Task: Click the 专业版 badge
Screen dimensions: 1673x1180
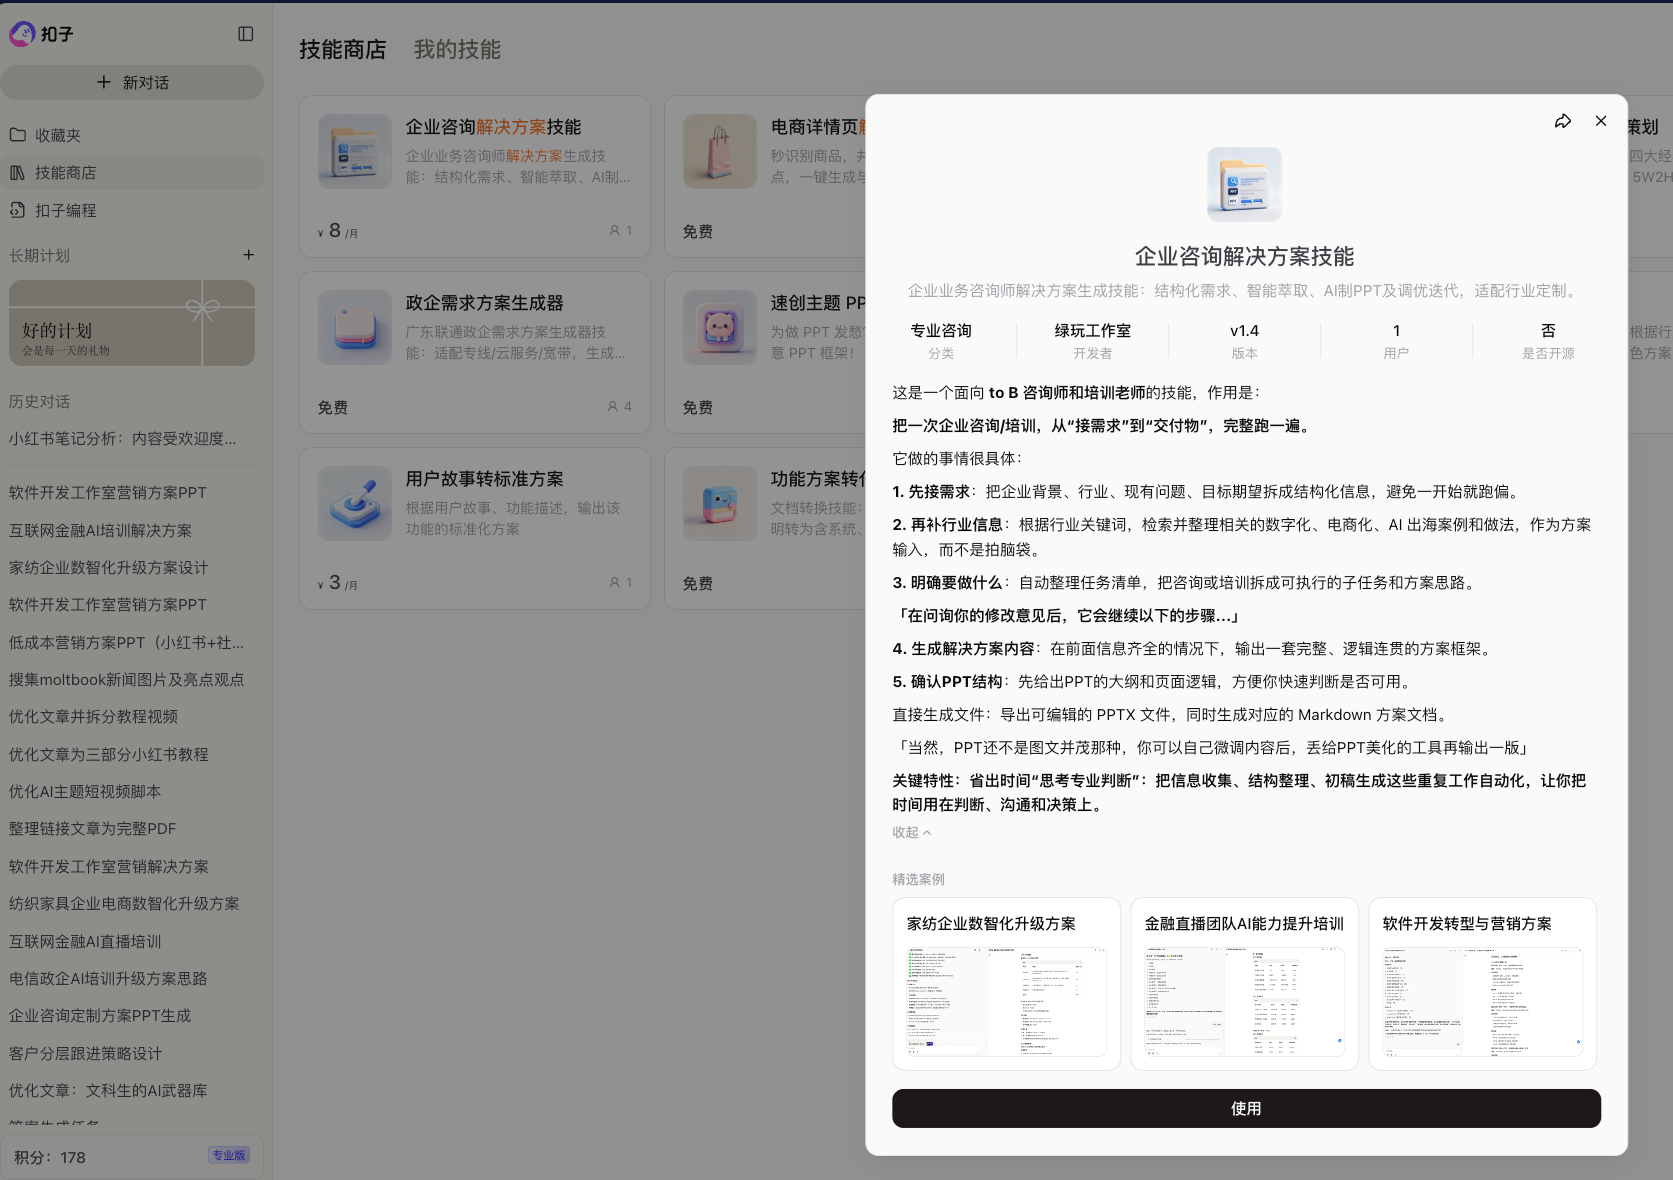Action: click(x=228, y=1155)
